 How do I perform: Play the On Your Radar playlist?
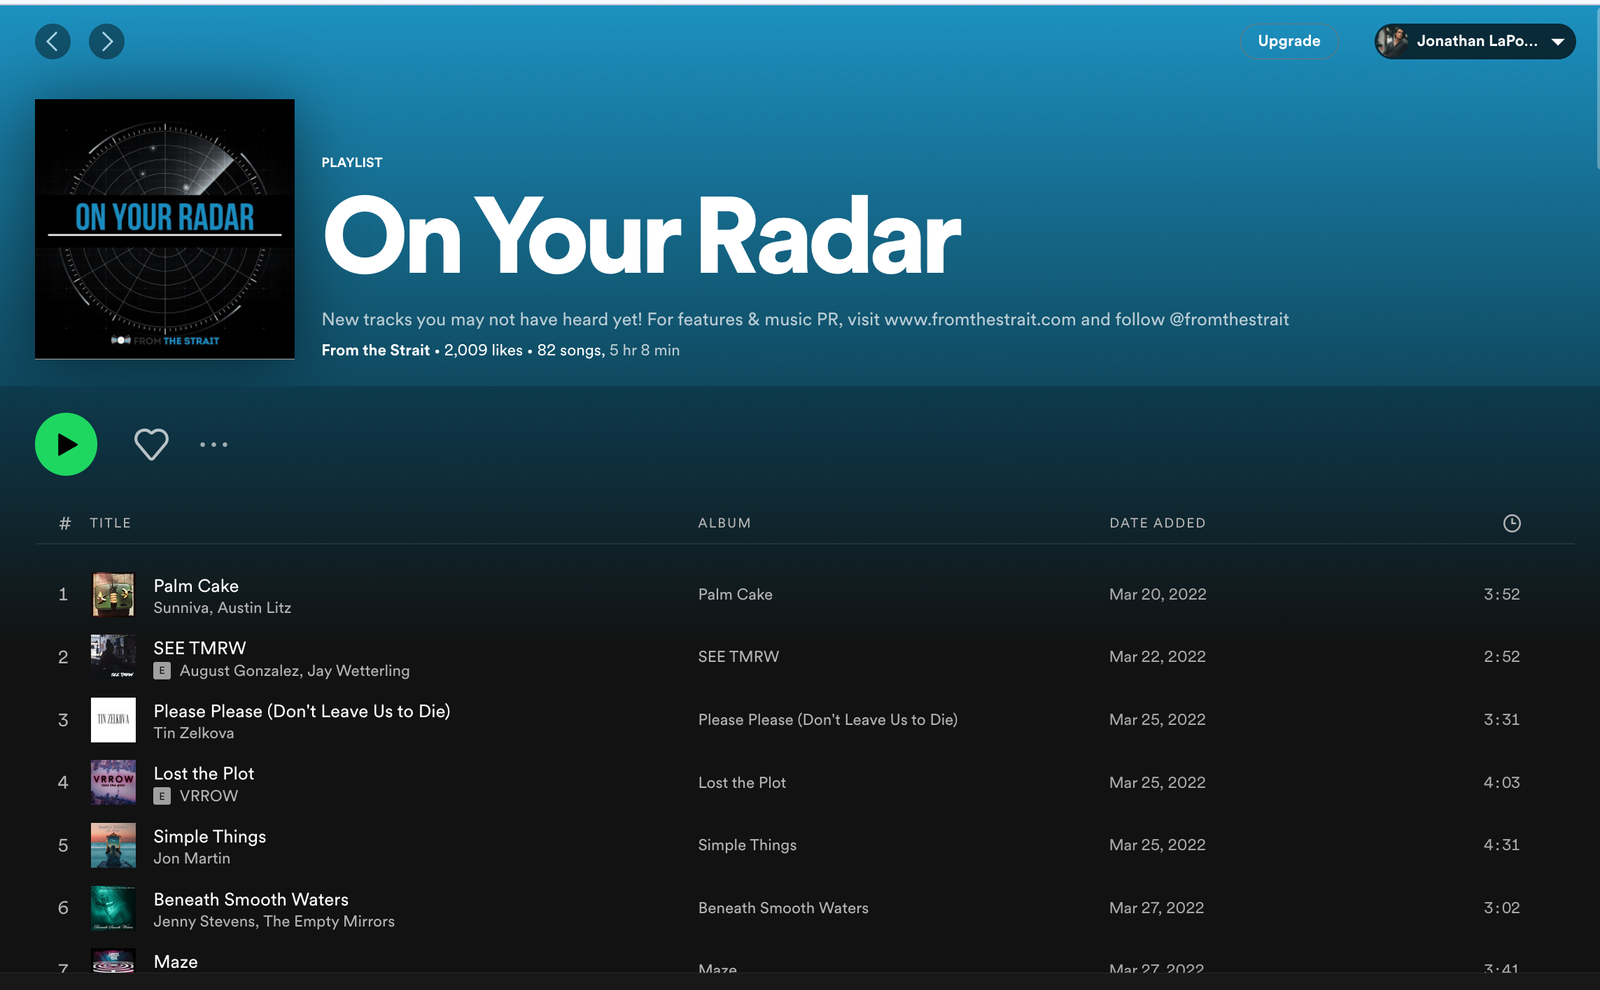66,444
